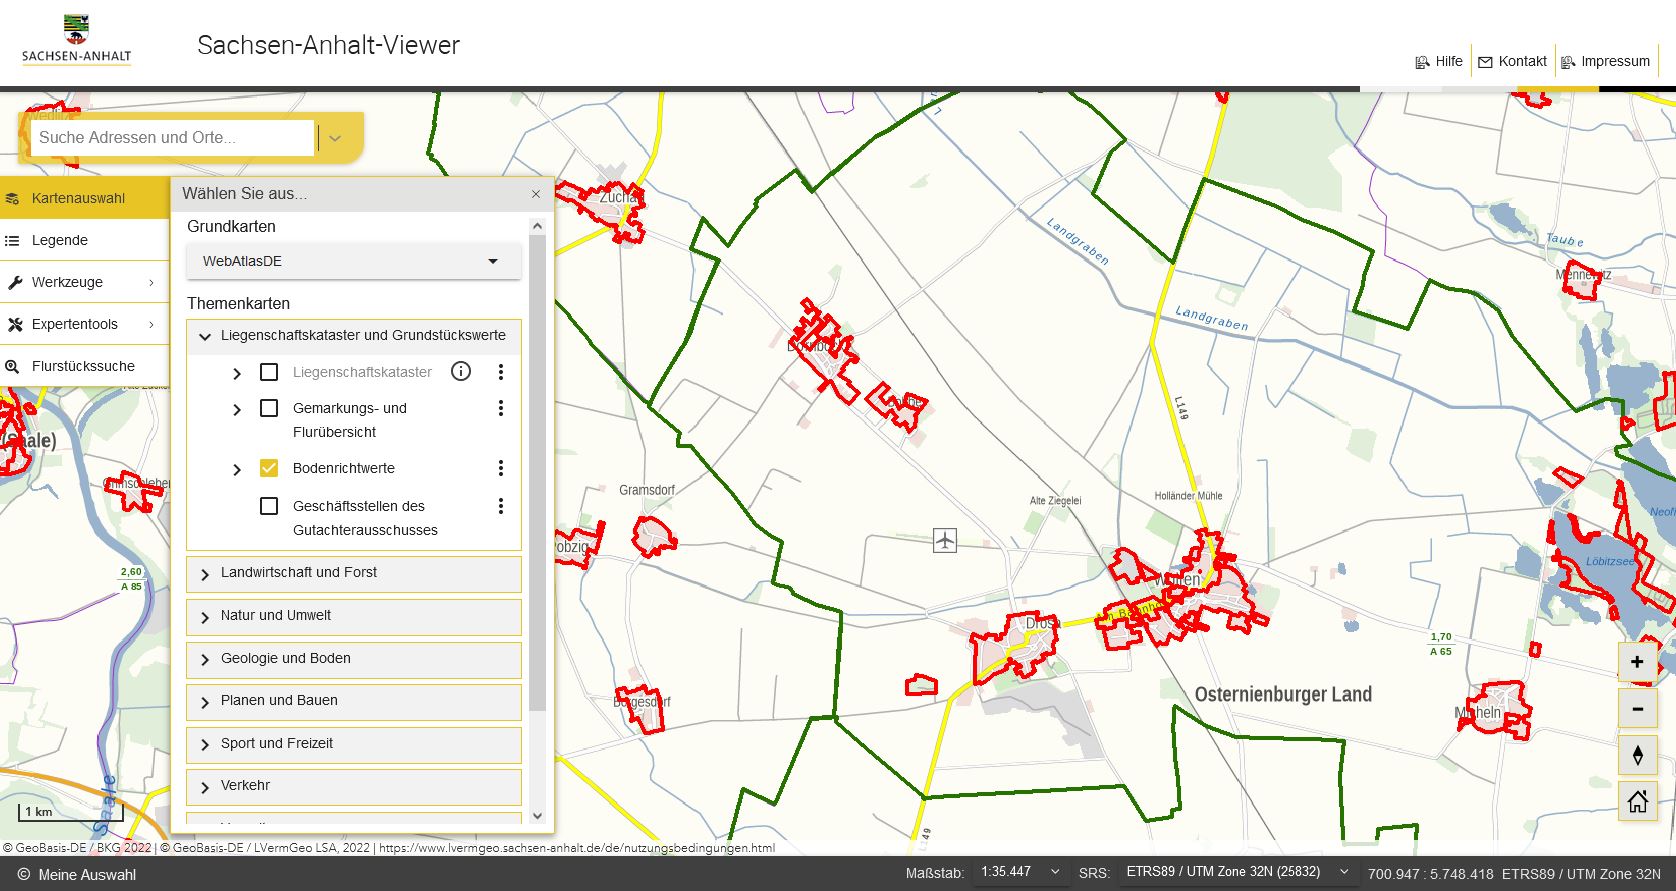This screenshot has height=891, width=1676.
Task: Open the Maßstab scale dropdown
Action: point(1022,872)
